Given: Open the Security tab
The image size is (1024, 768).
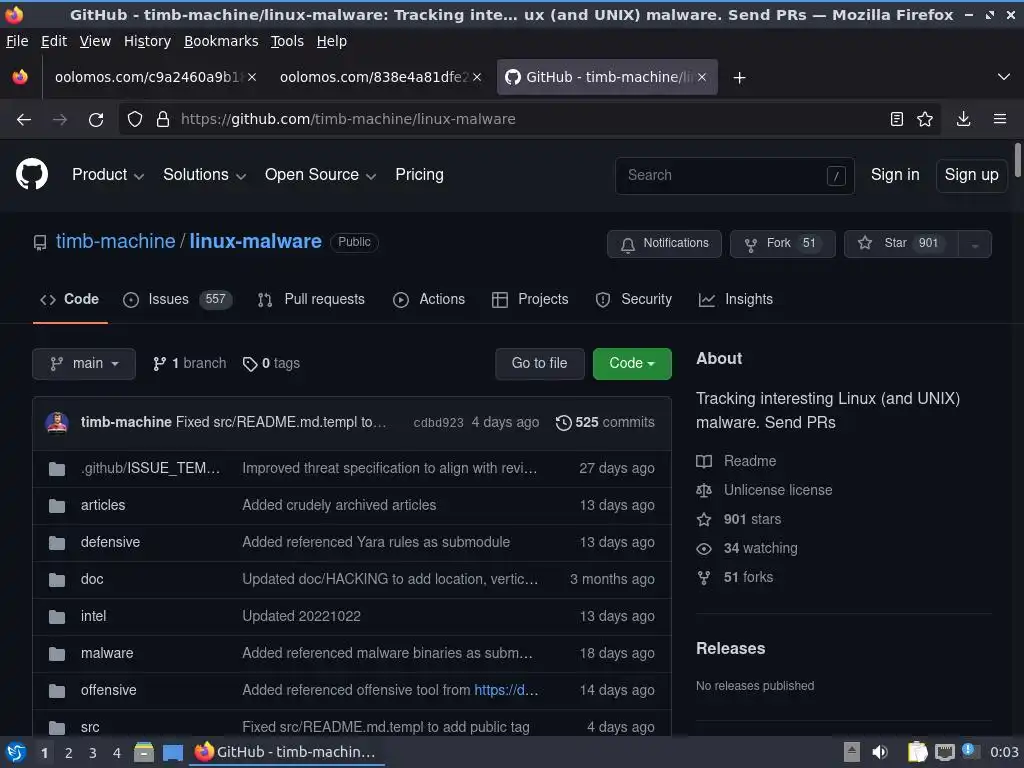Looking at the screenshot, I should pos(633,300).
